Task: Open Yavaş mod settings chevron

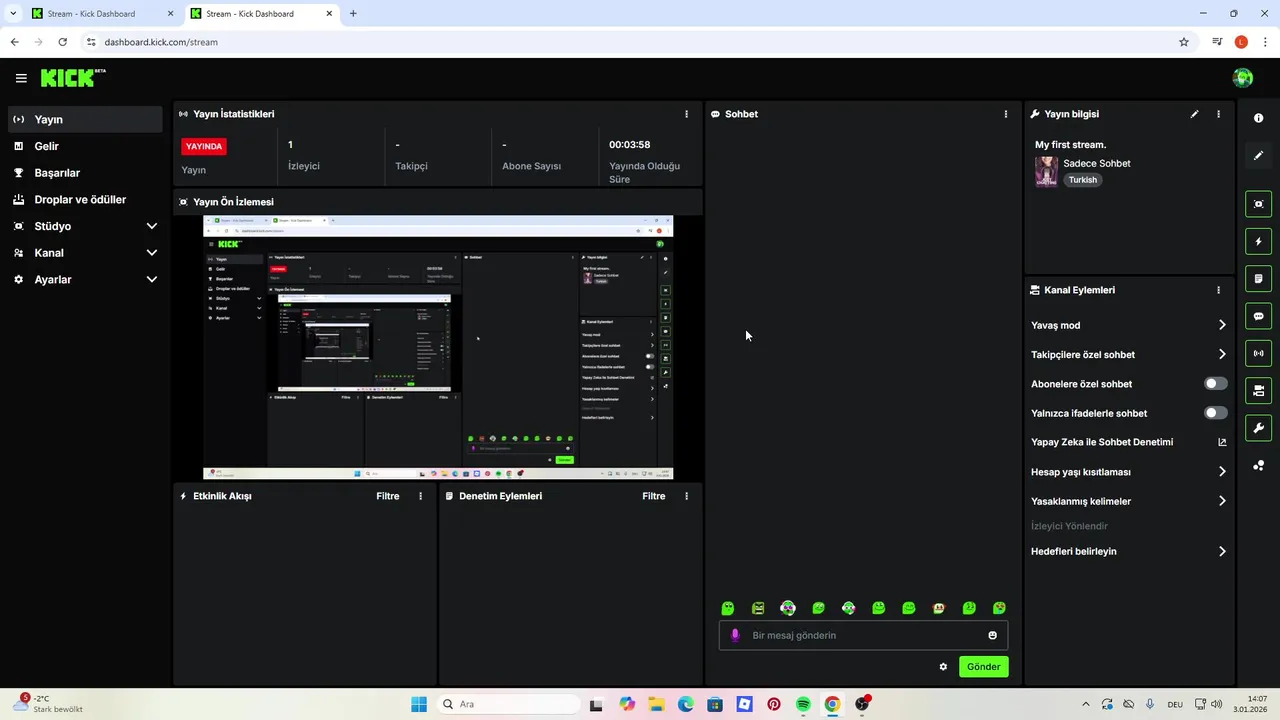Action: (1222, 325)
